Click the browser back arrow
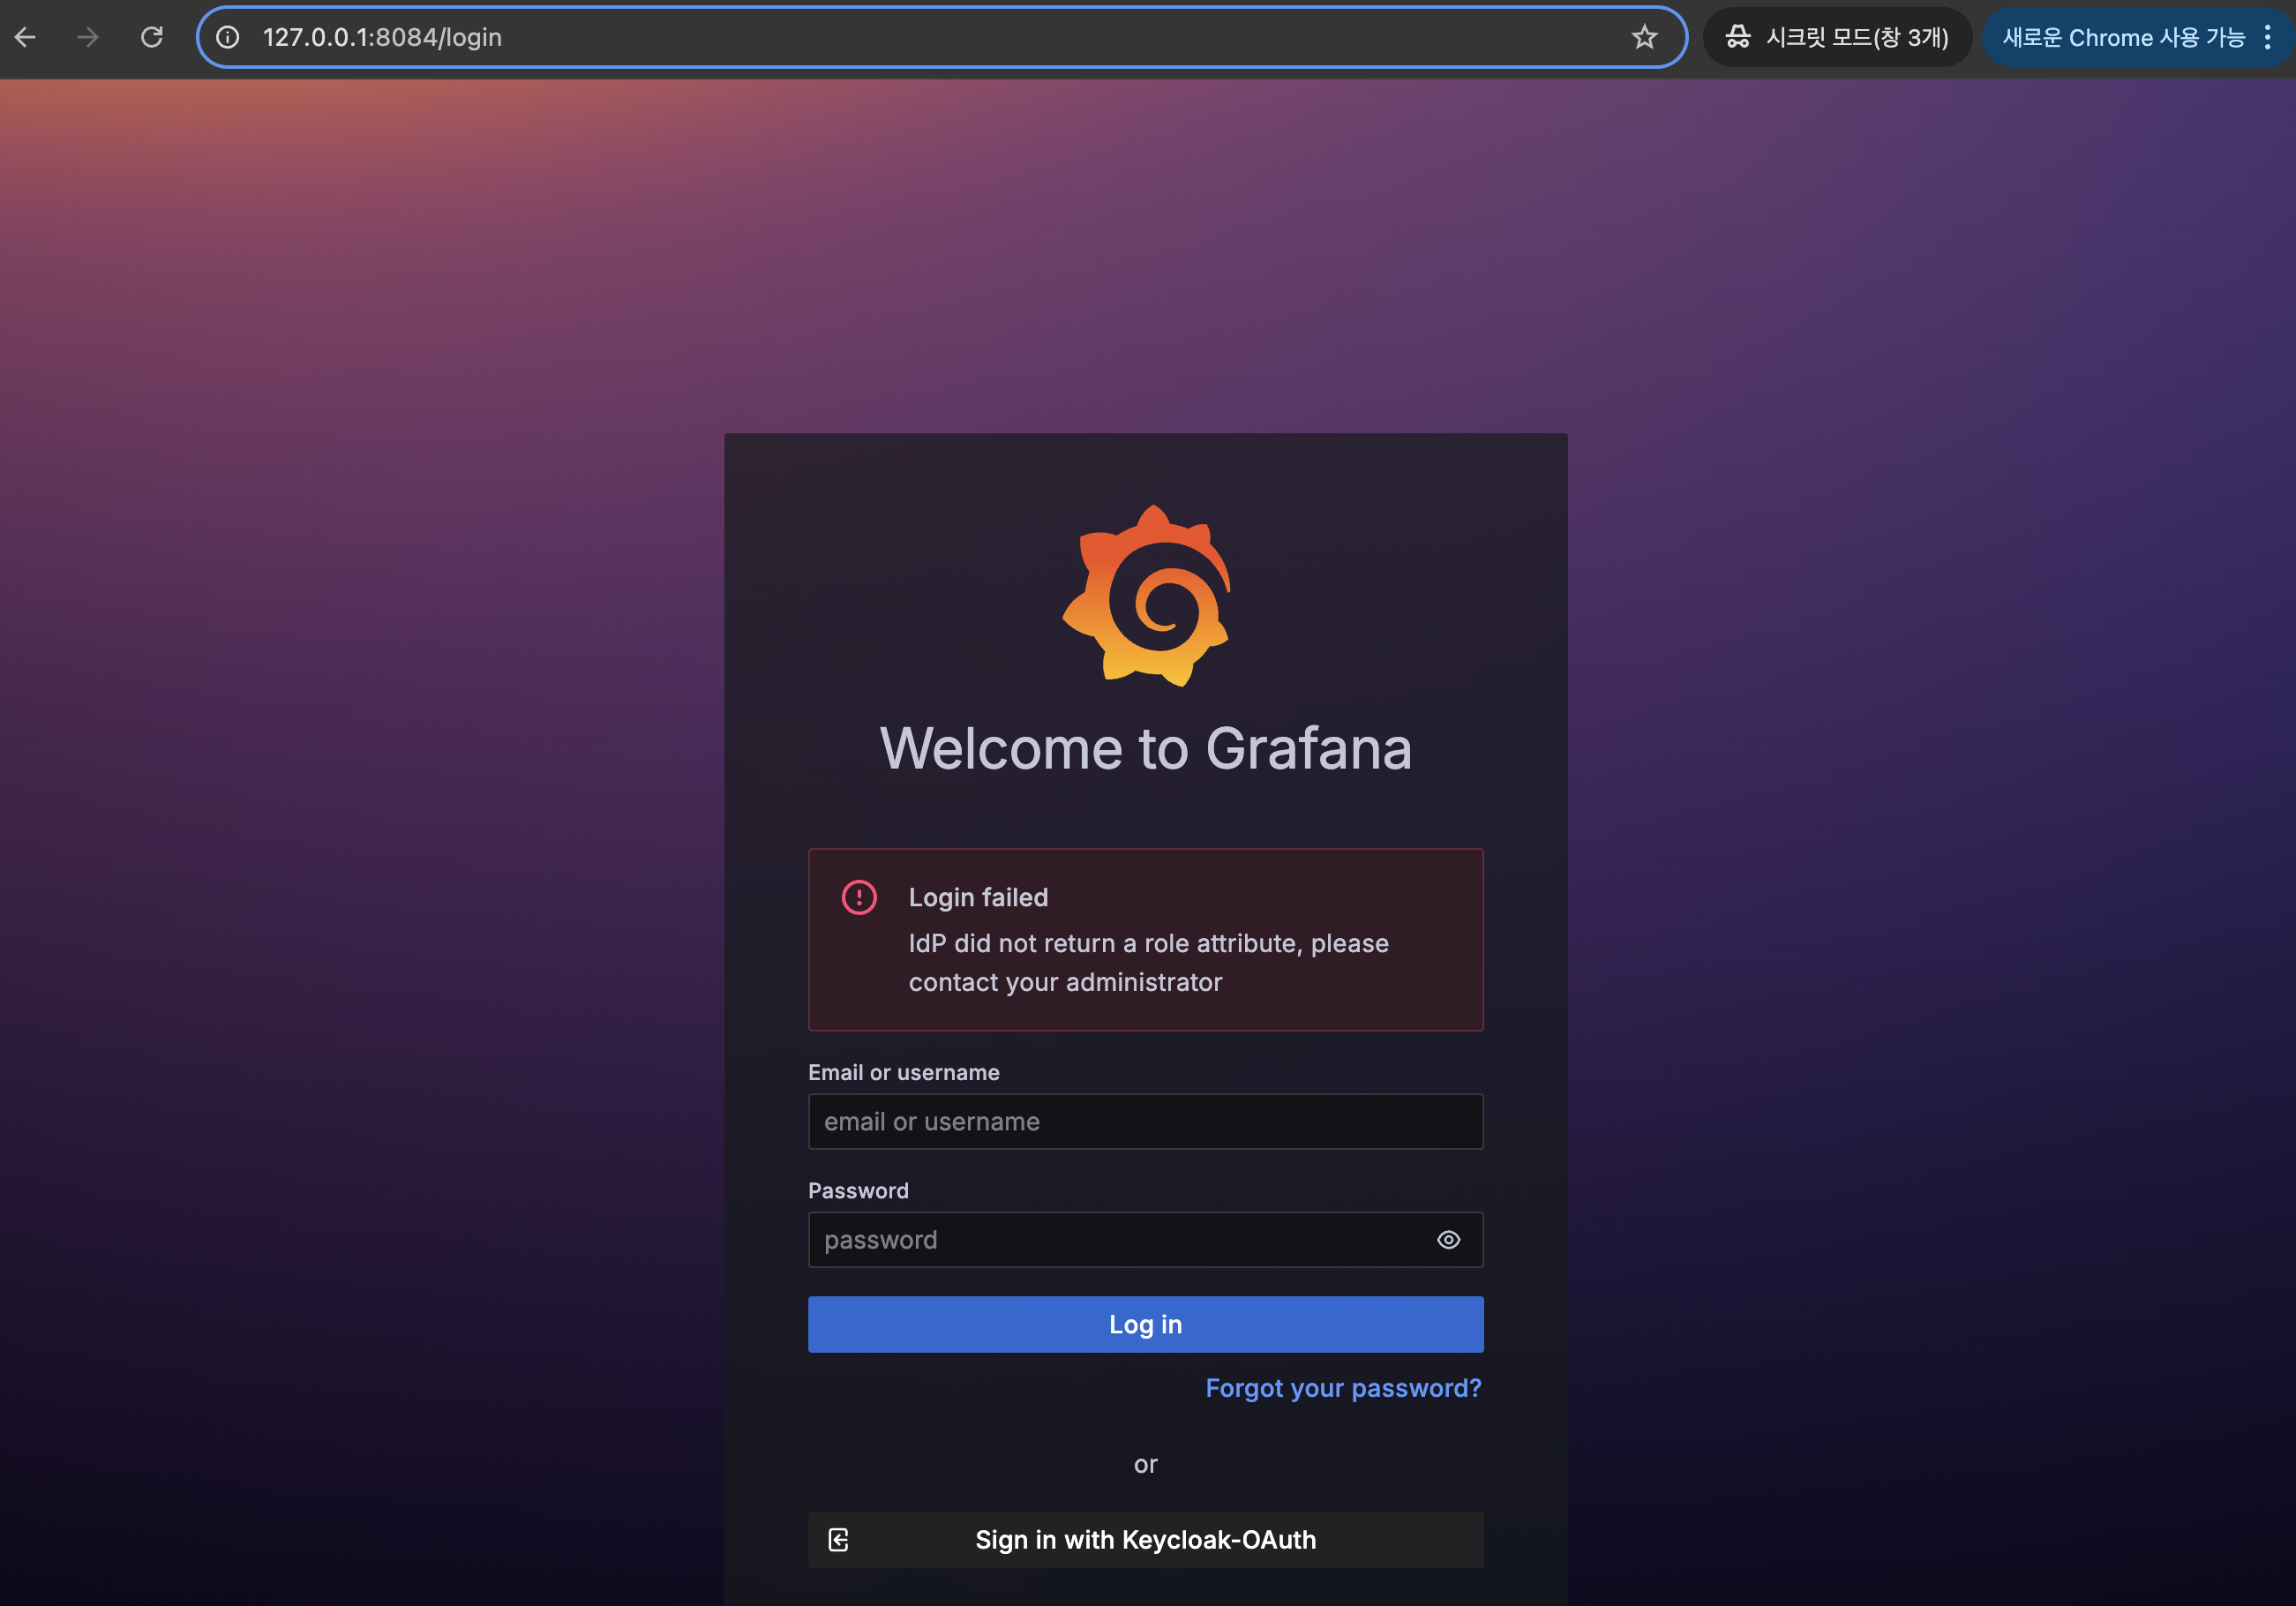This screenshot has width=2296, height=1606. coord(26,37)
